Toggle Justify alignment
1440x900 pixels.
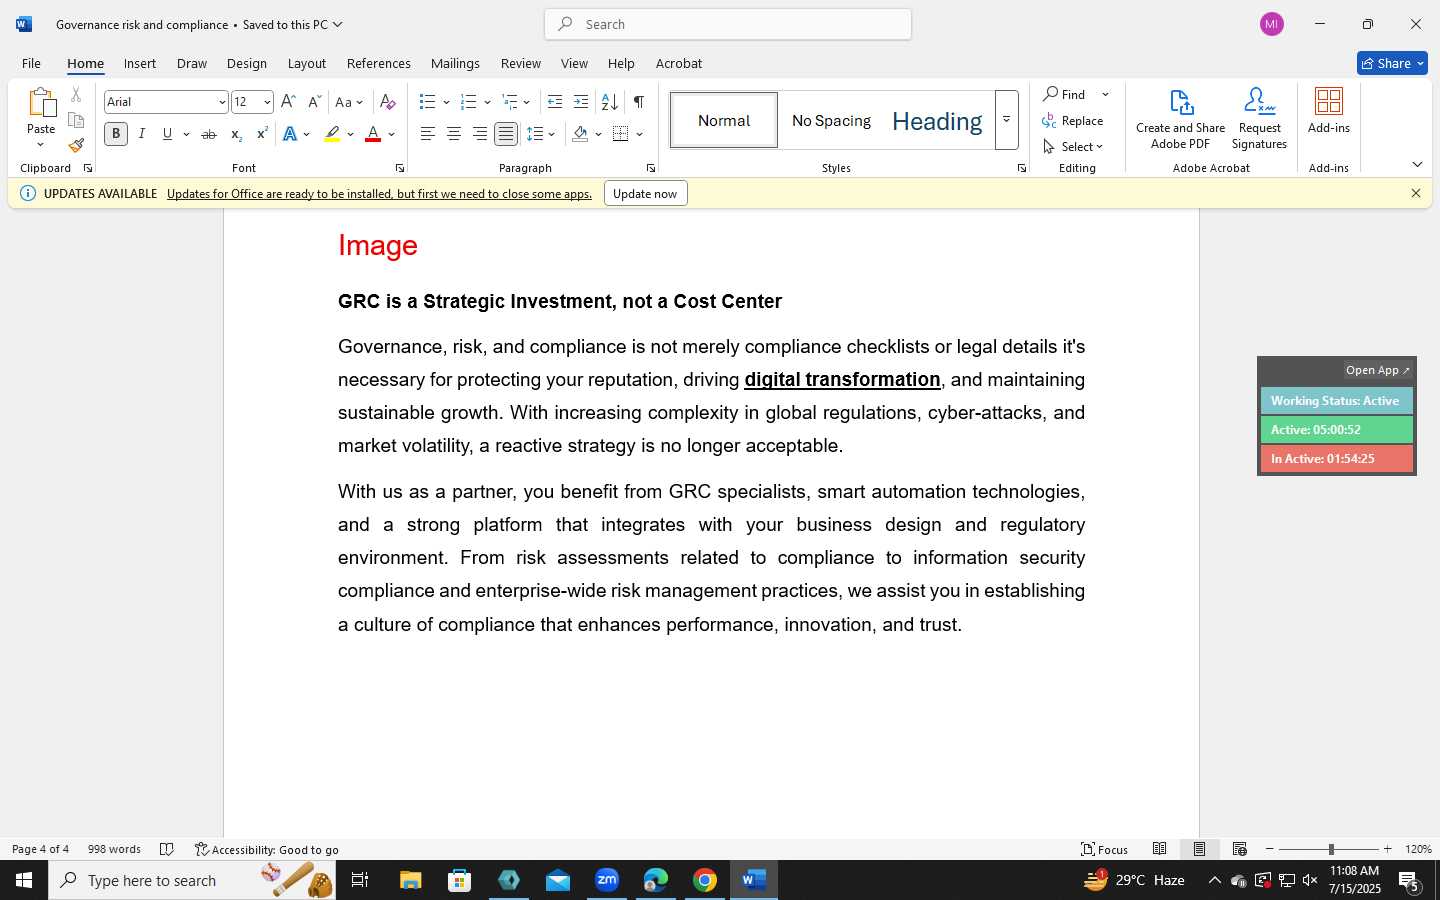[x=506, y=134]
